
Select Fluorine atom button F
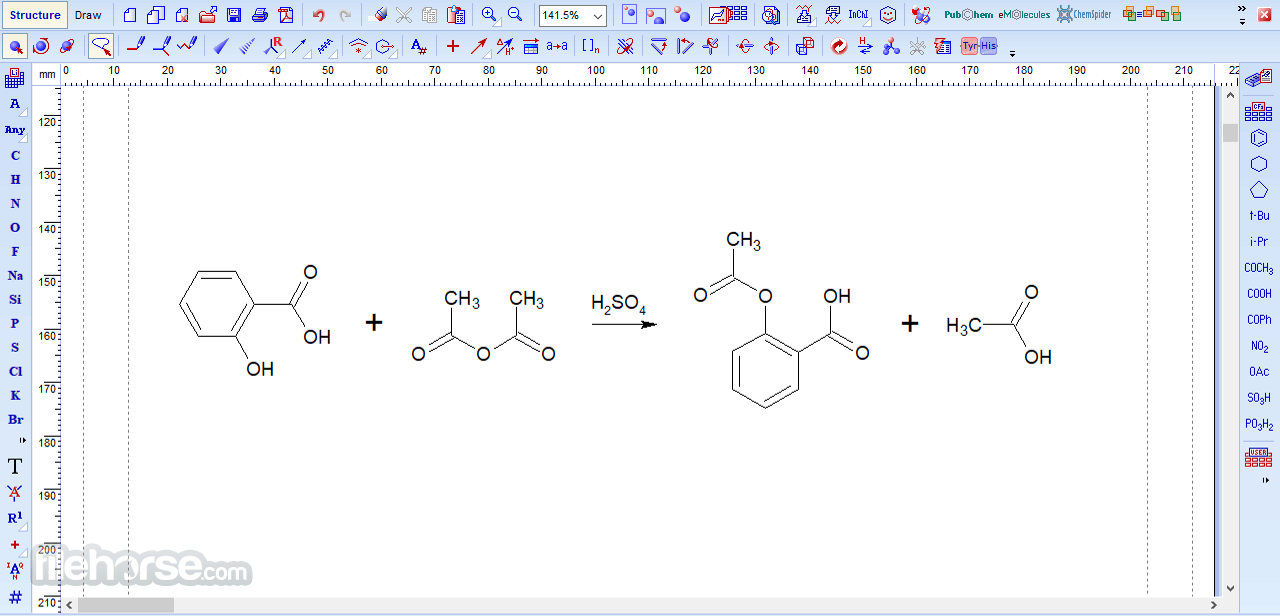[15, 251]
